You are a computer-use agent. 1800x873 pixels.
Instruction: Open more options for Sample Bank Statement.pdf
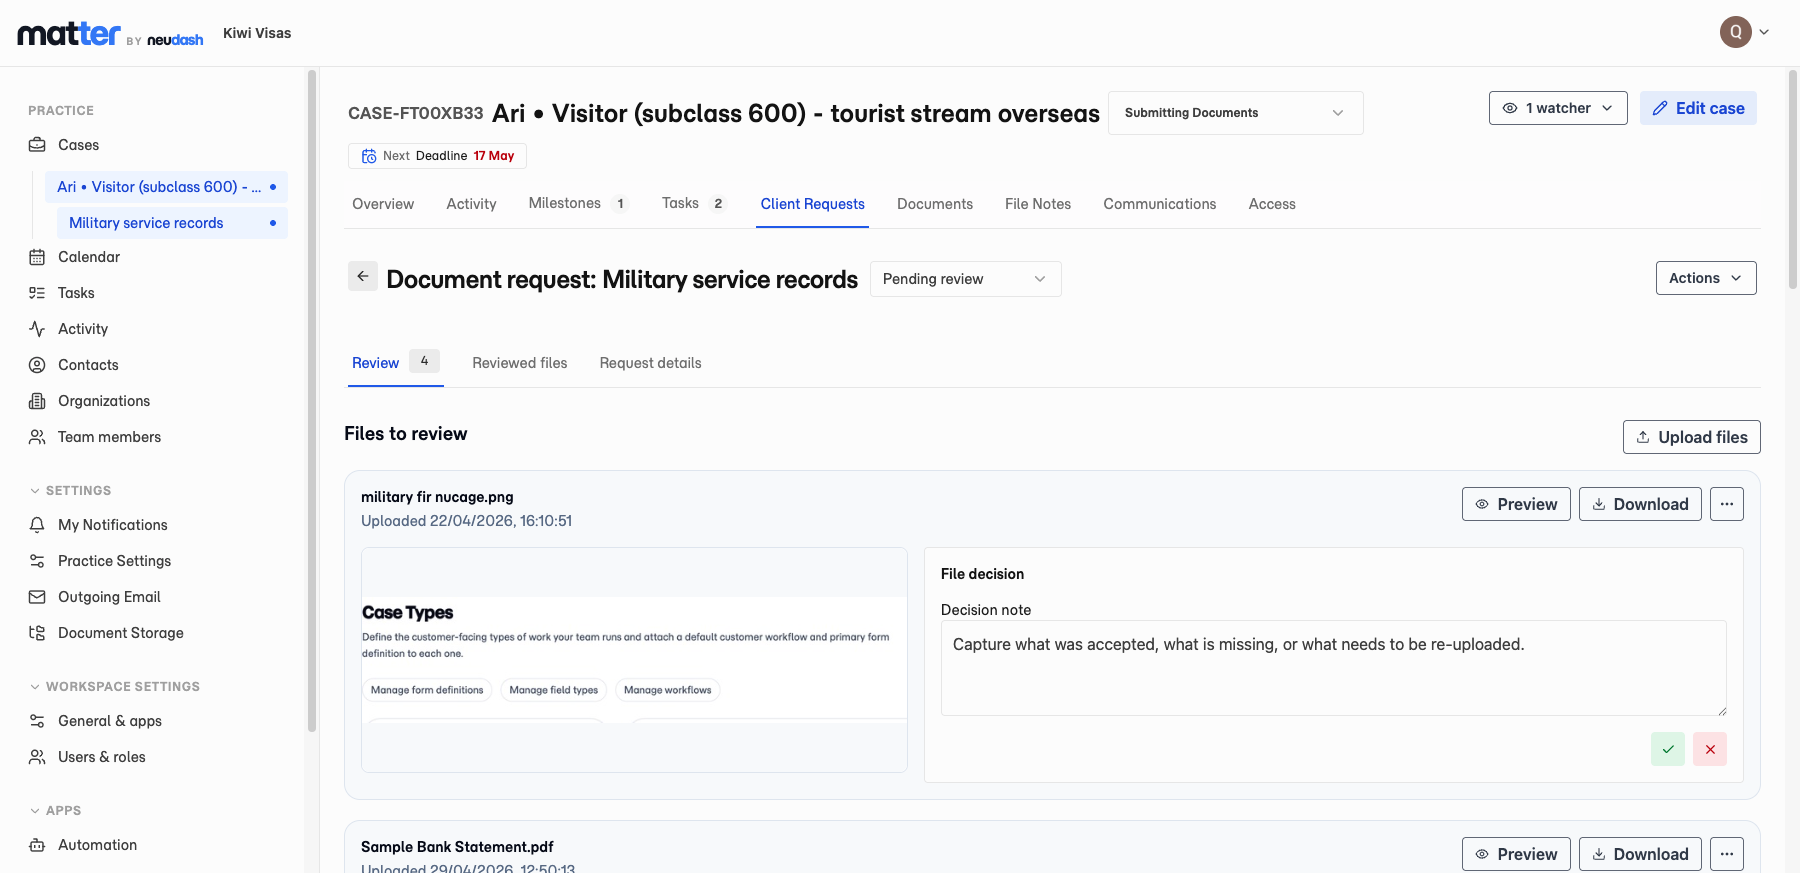(x=1727, y=854)
